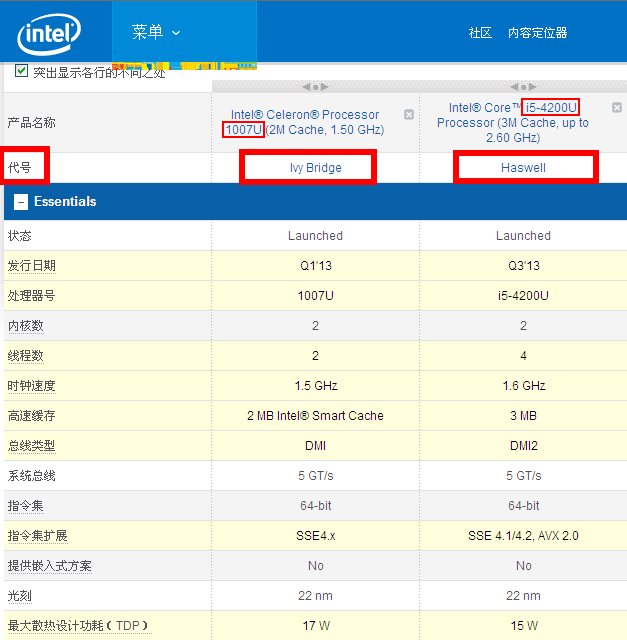627x640 pixels.
Task: Click the 总线类型 label
Action: click(31, 446)
